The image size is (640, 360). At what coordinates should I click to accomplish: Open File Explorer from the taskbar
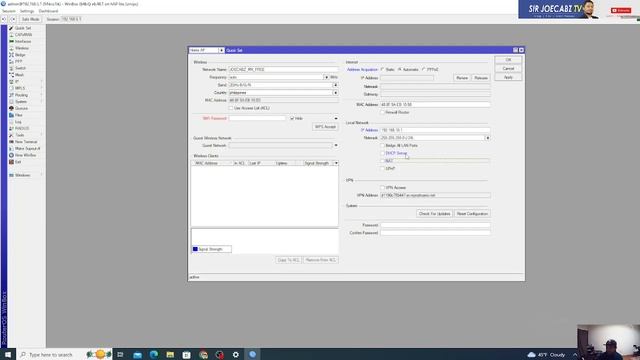point(170,354)
